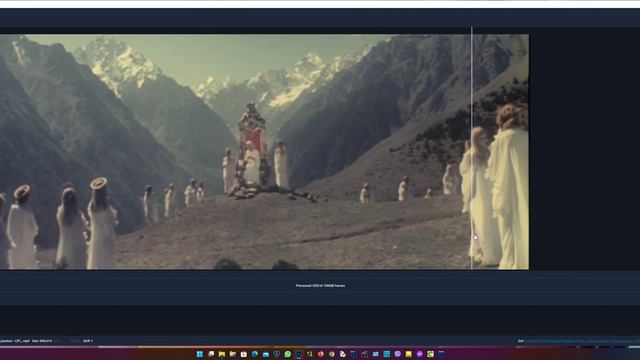Open the Windows Start menu
This screenshot has height=360, width=640.
(x=200, y=354)
